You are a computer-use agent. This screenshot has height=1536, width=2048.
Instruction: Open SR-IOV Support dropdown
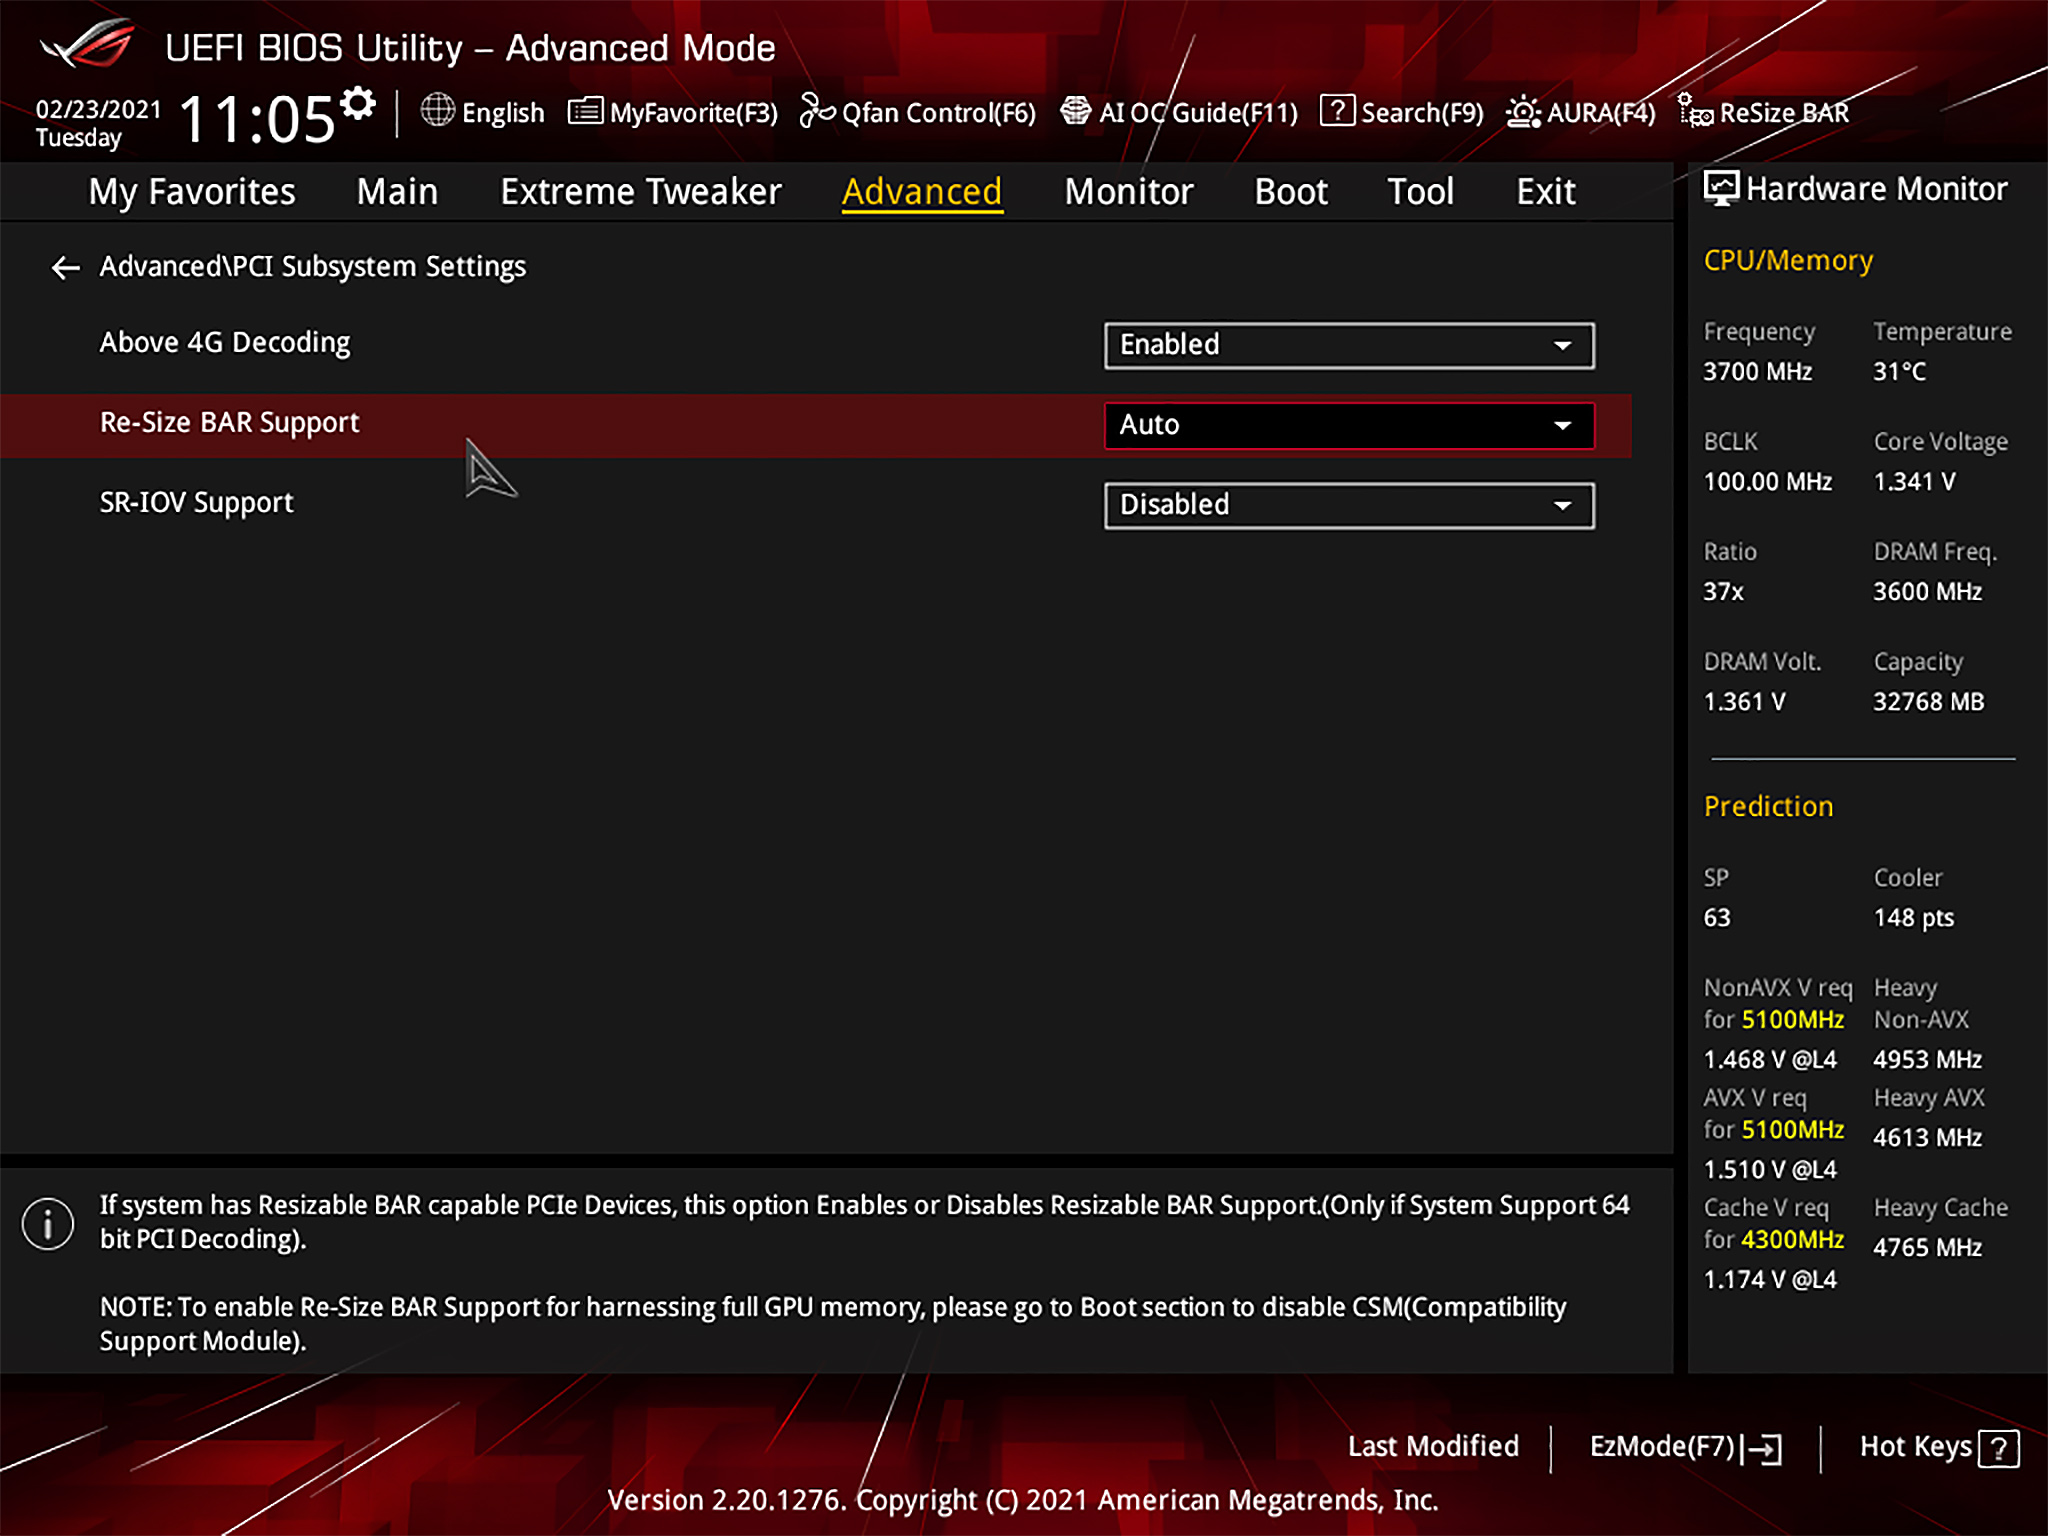pyautogui.click(x=1348, y=505)
